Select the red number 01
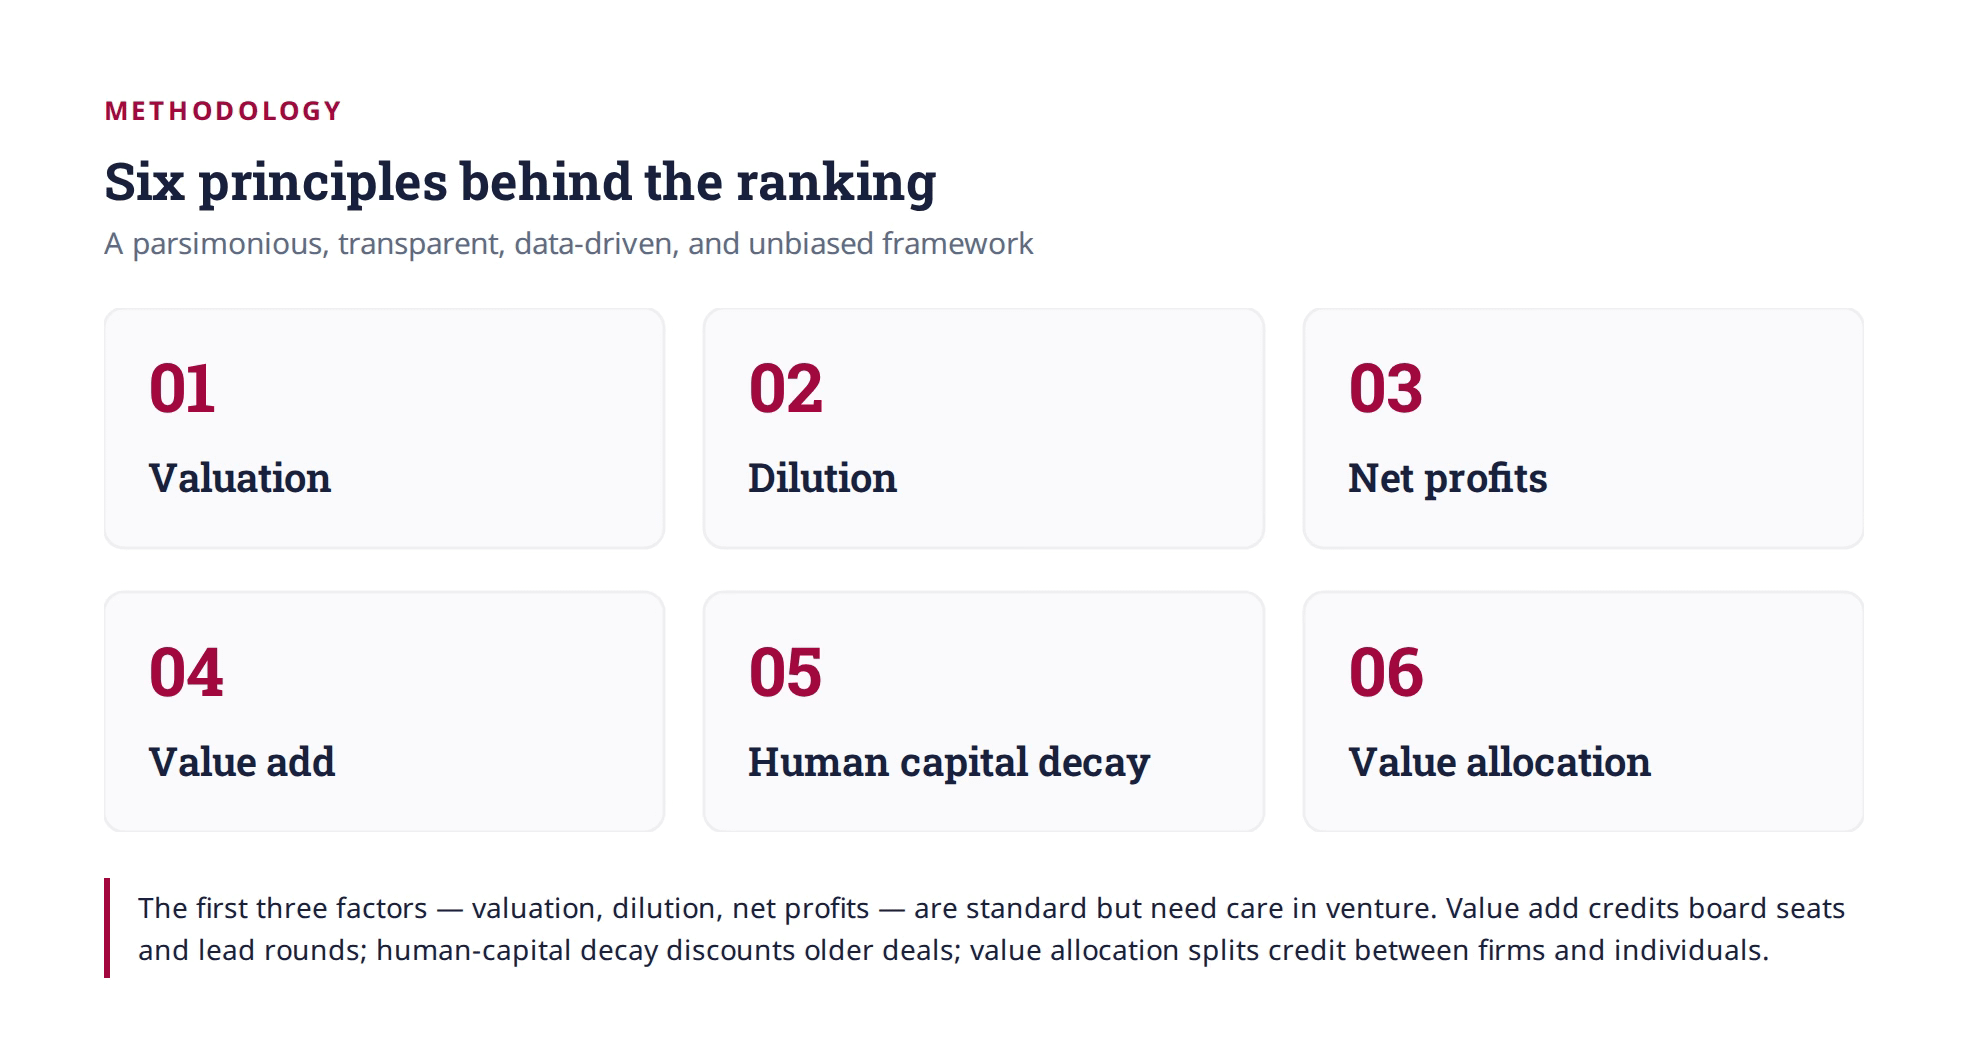This screenshot has height=1060, width=1968. [x=182, y=388]
